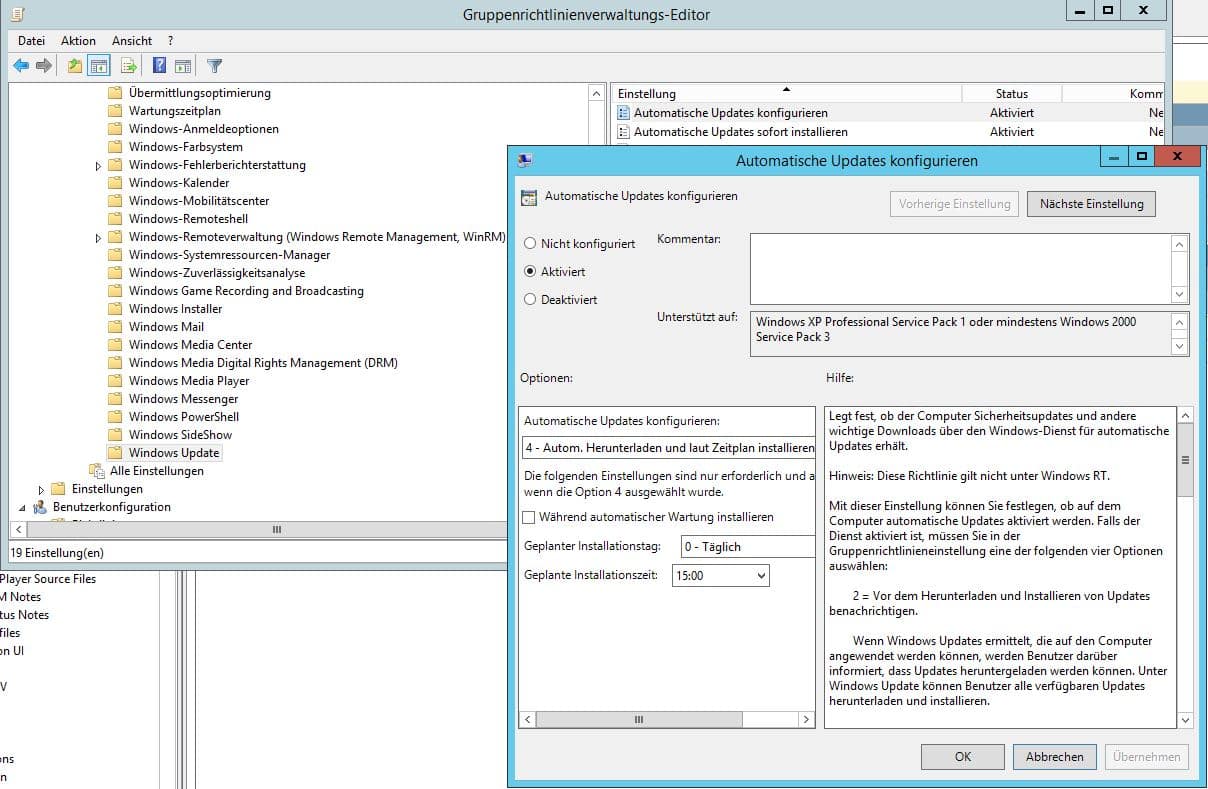Select the Aktiviert radio button
Image resolution: width=1208 pixels, height=789 pixels.
point(530,272)
